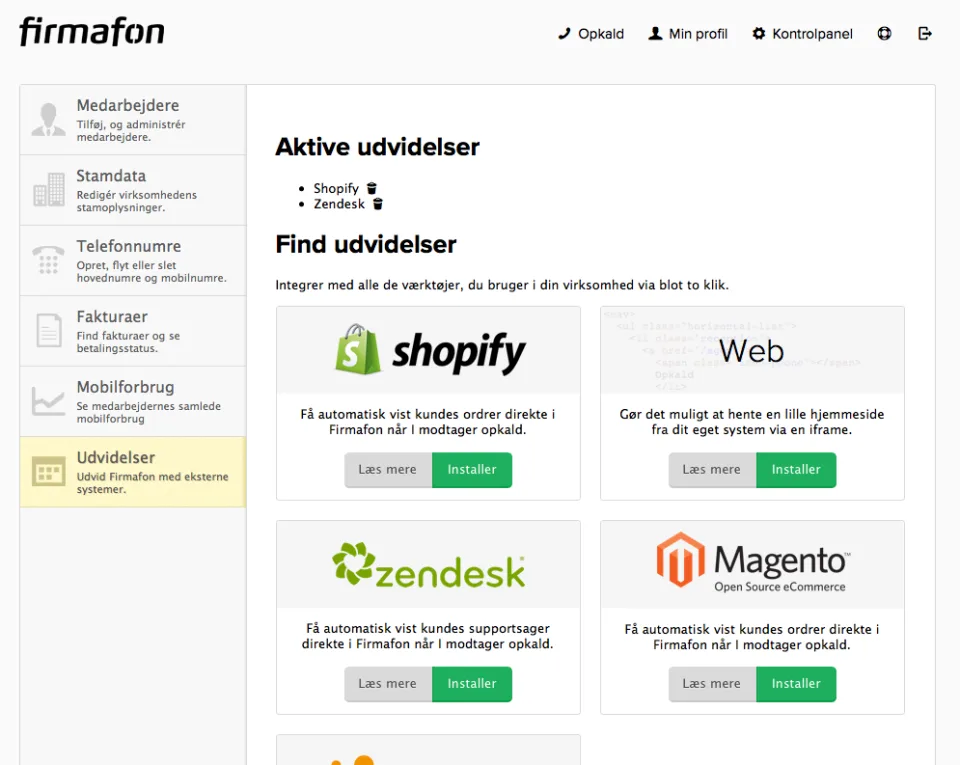The height and width of the screenshot is (765, 960).
Task: Click Zendesk in active extensions list
Action: tap(339, 204)
